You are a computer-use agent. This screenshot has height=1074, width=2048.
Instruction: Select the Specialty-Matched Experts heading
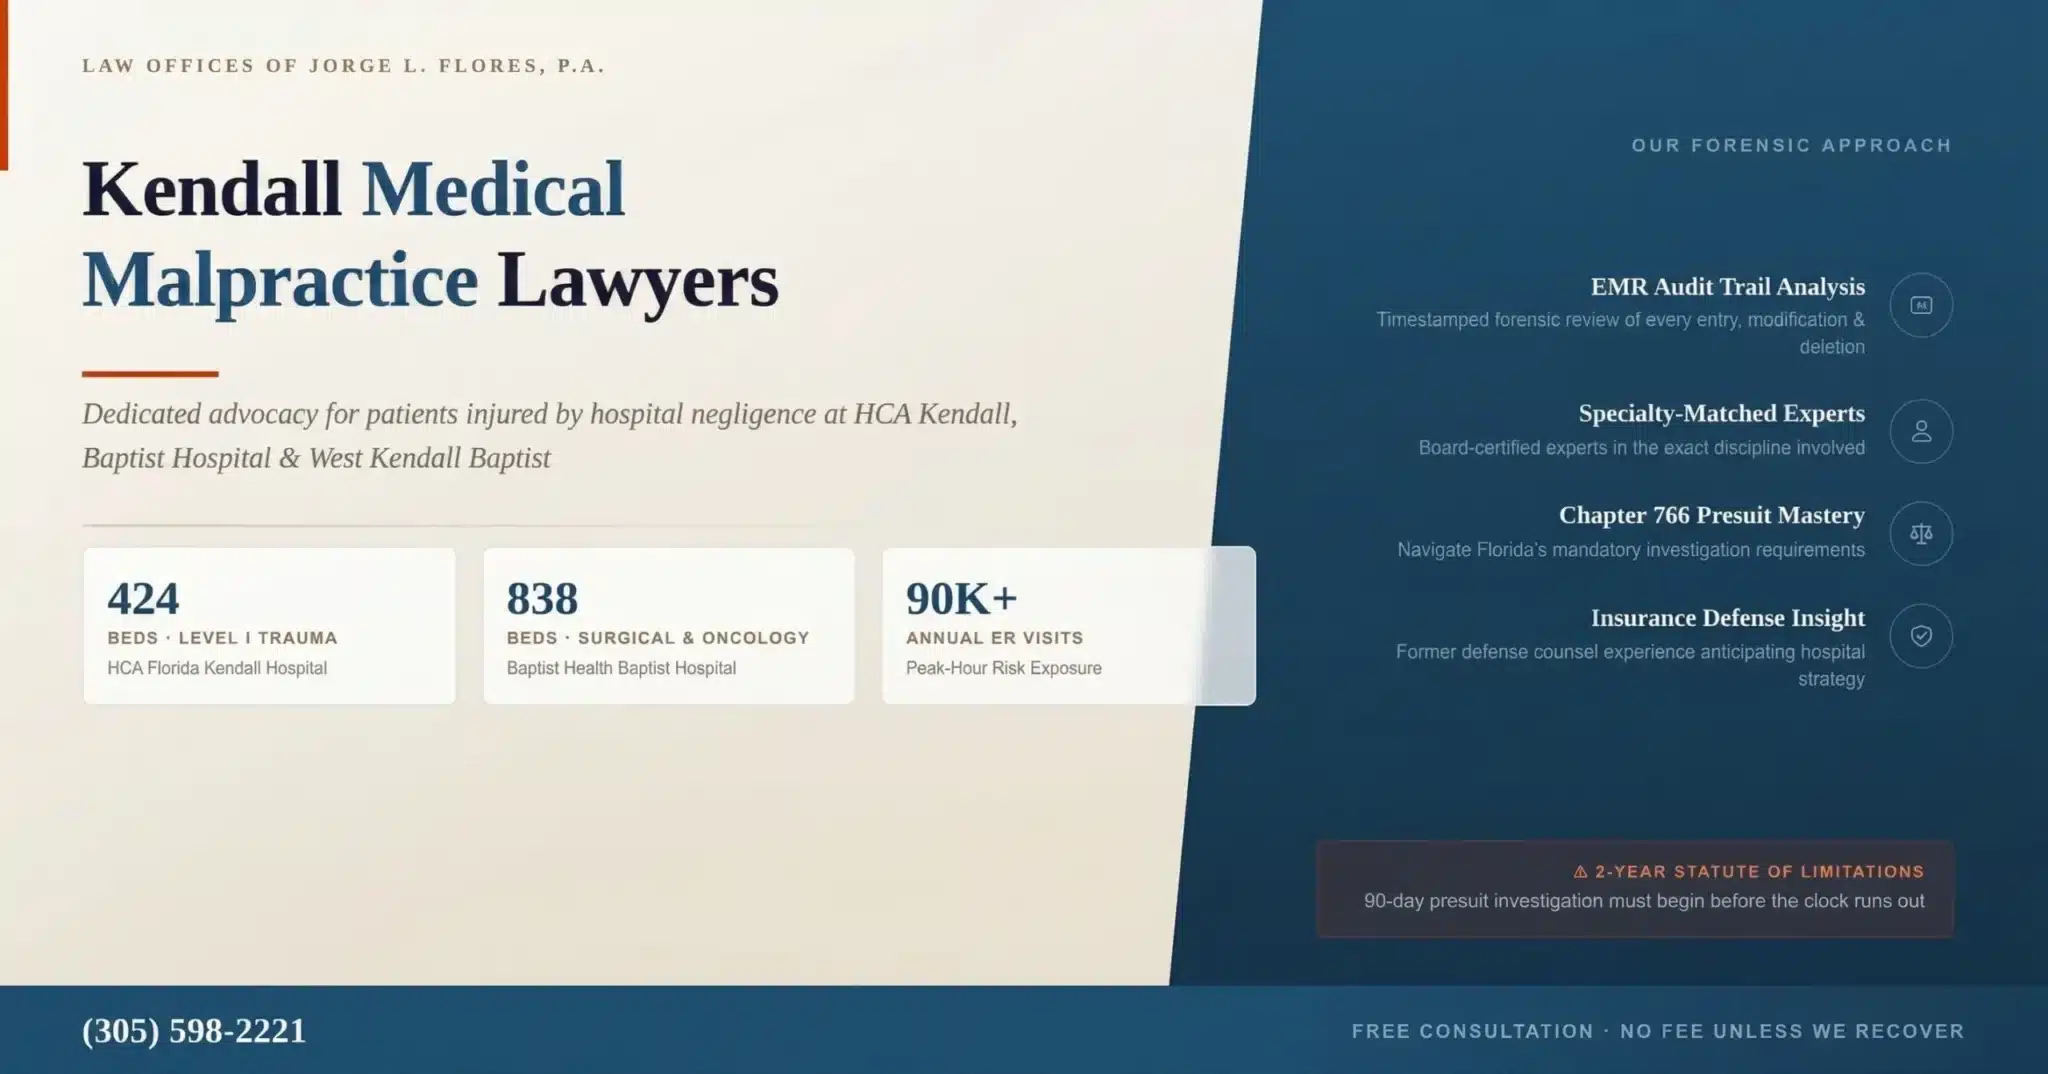coord(1721,413)
